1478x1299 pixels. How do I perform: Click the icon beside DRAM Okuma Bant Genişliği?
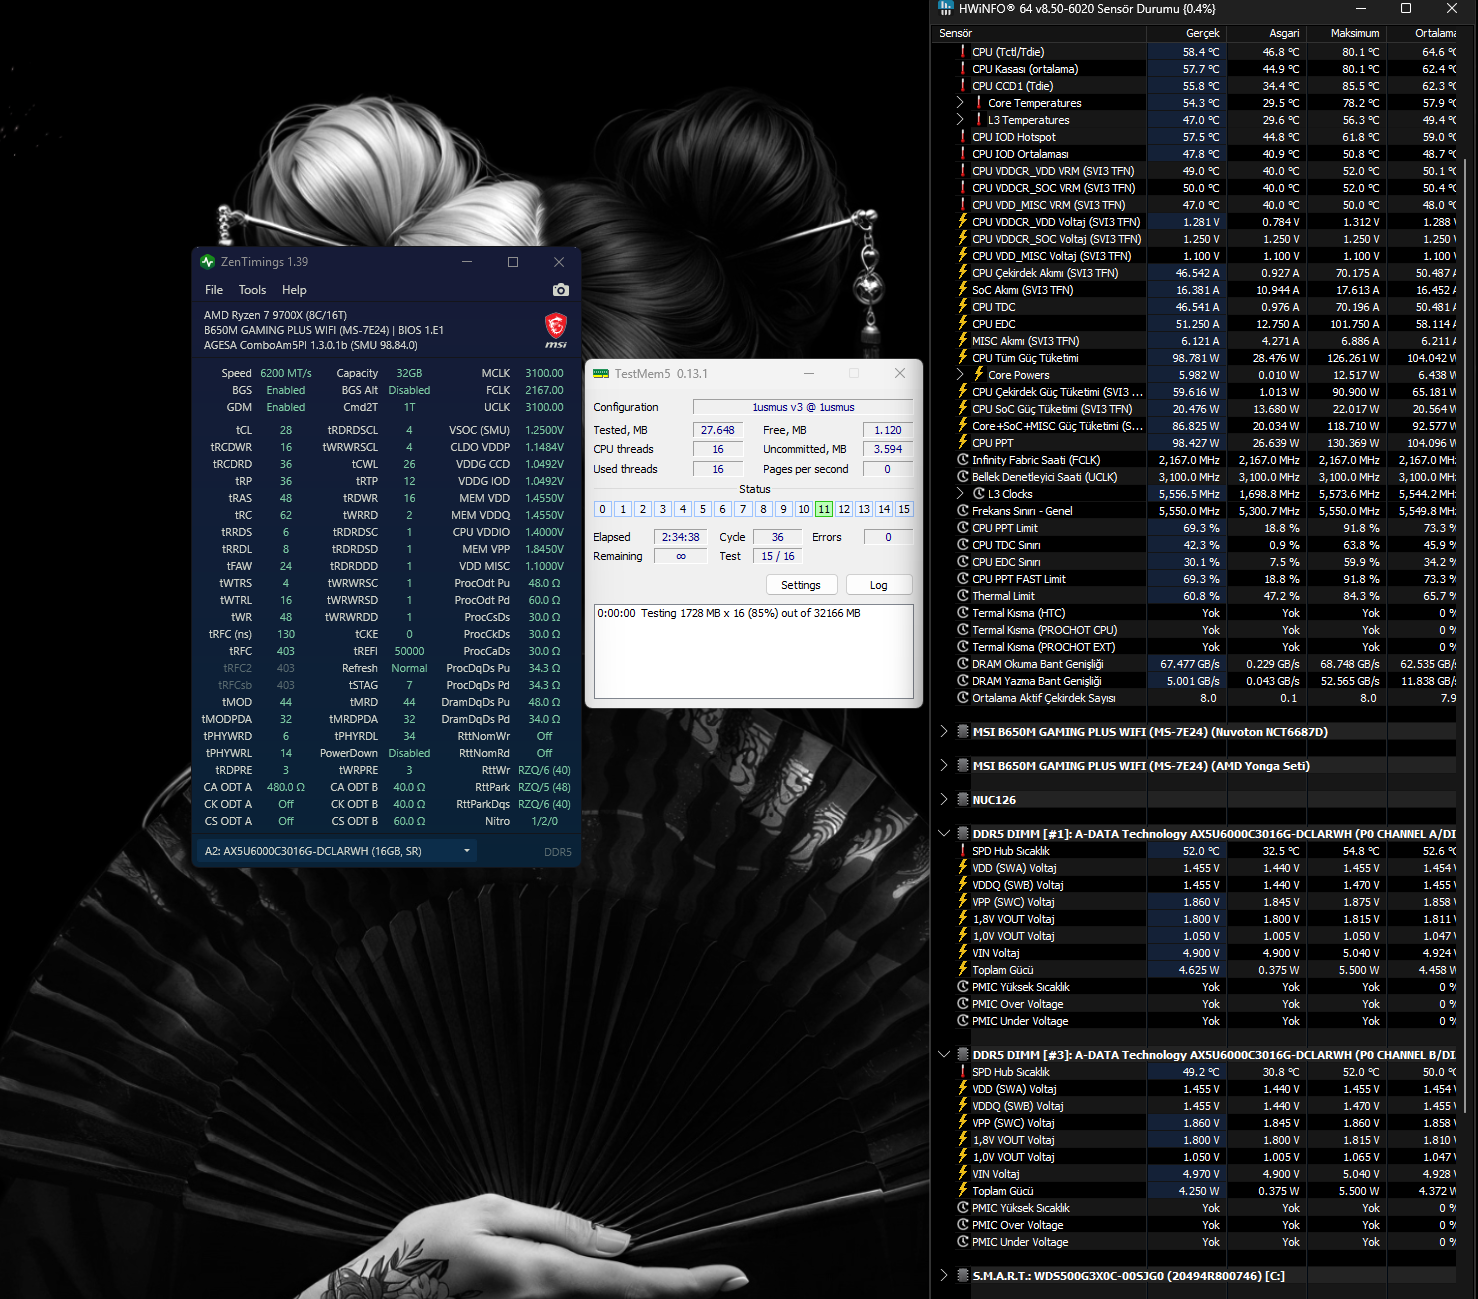963,664
